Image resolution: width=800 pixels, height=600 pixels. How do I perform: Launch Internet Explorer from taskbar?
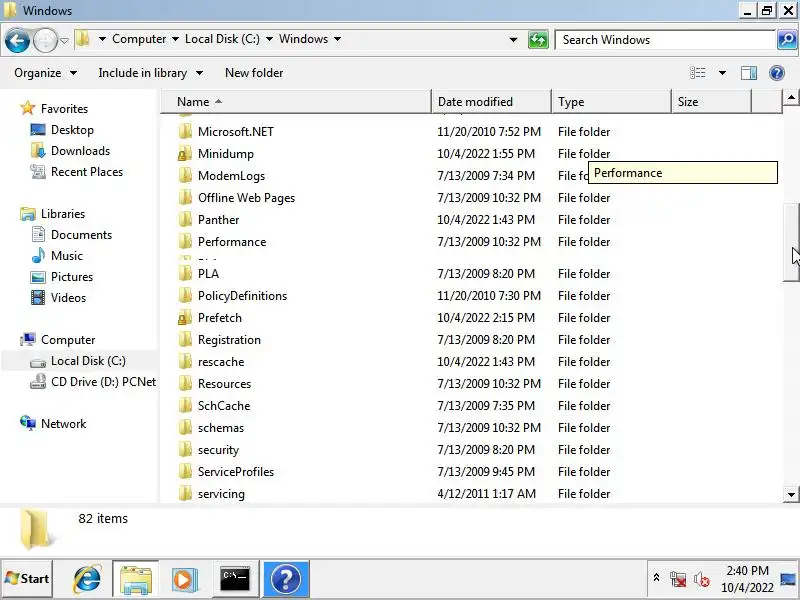point(87,579)
